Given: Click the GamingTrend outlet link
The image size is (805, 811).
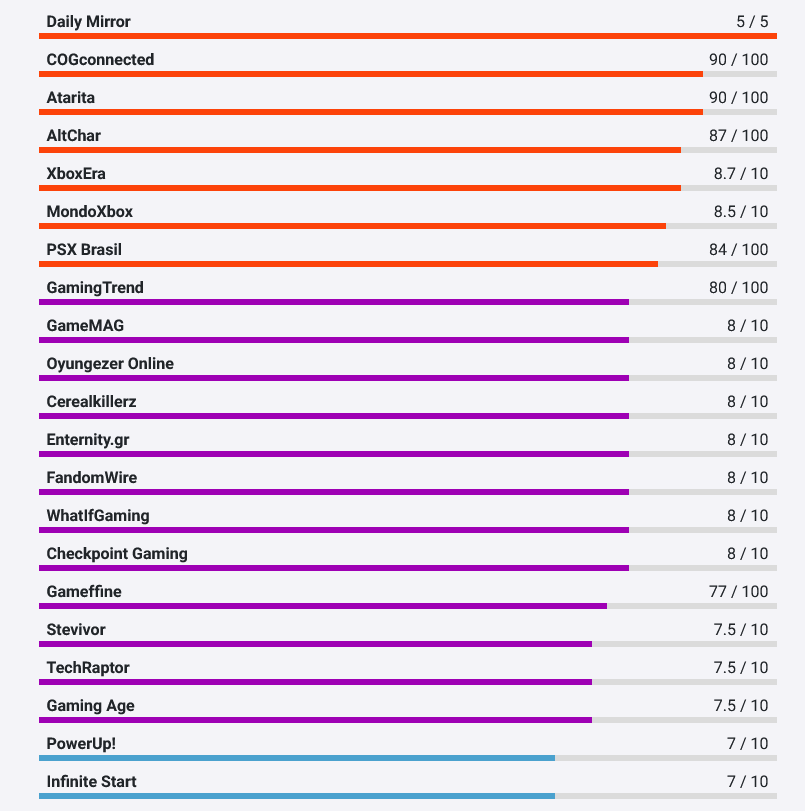Looking at the screenshot, I should pyautogui.click(x=95, y=287).
